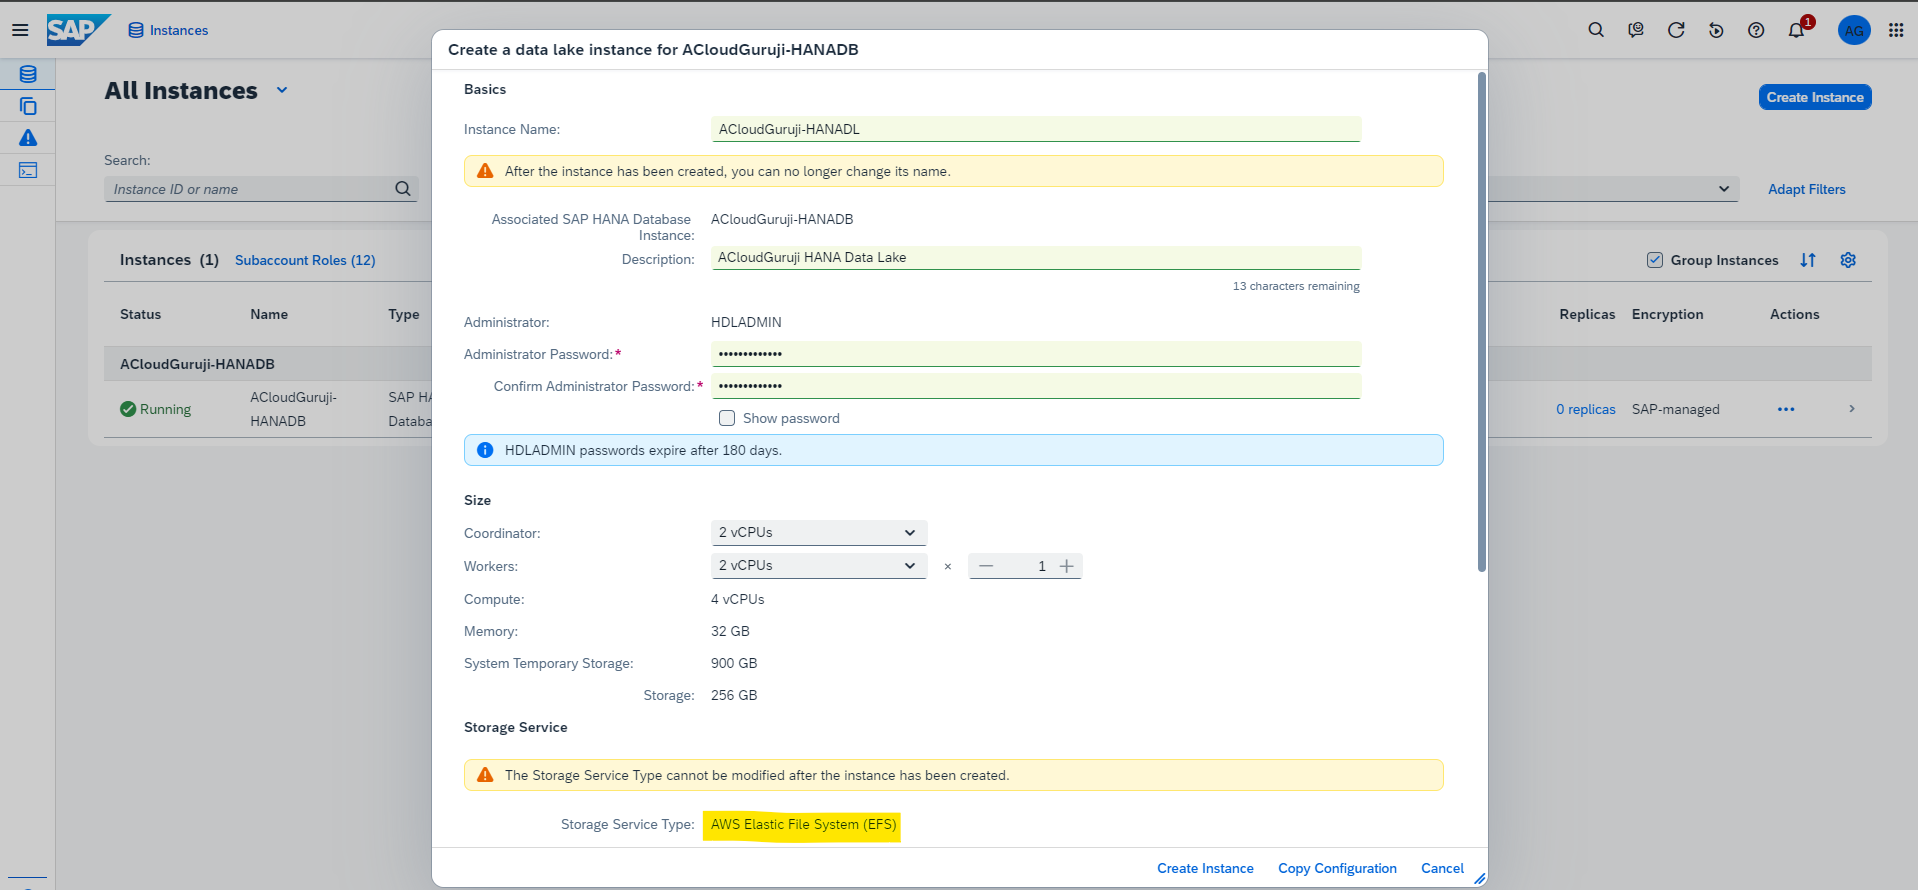Click the sort instances icon
Image resolution: width=1918 pixels, height=890 pixels.
click(x=1808, y=260)
